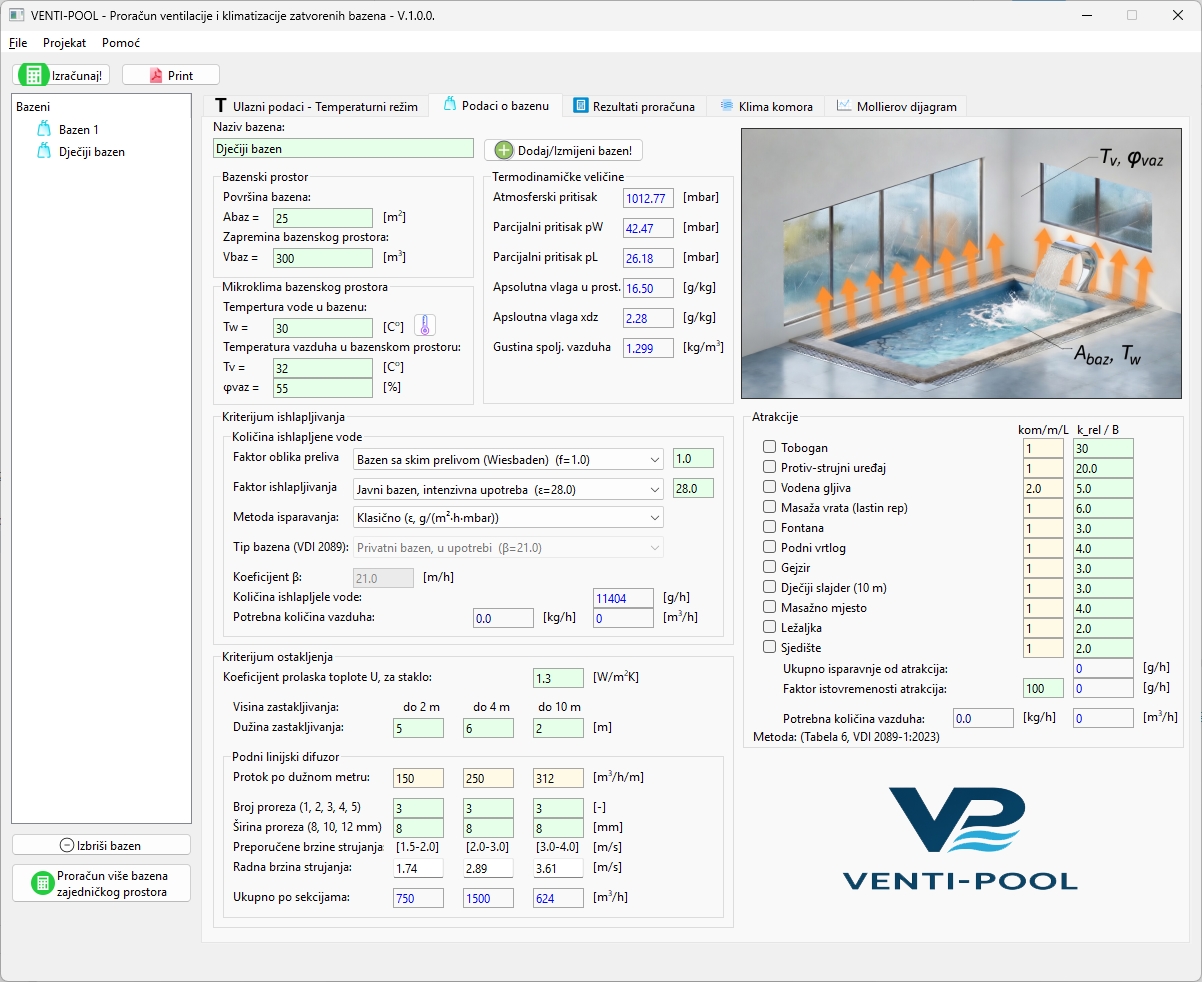The image size is (1202, 982).
Task: Click the pool icon next to Dječiji bazen
Action: (x=43, y=152)
